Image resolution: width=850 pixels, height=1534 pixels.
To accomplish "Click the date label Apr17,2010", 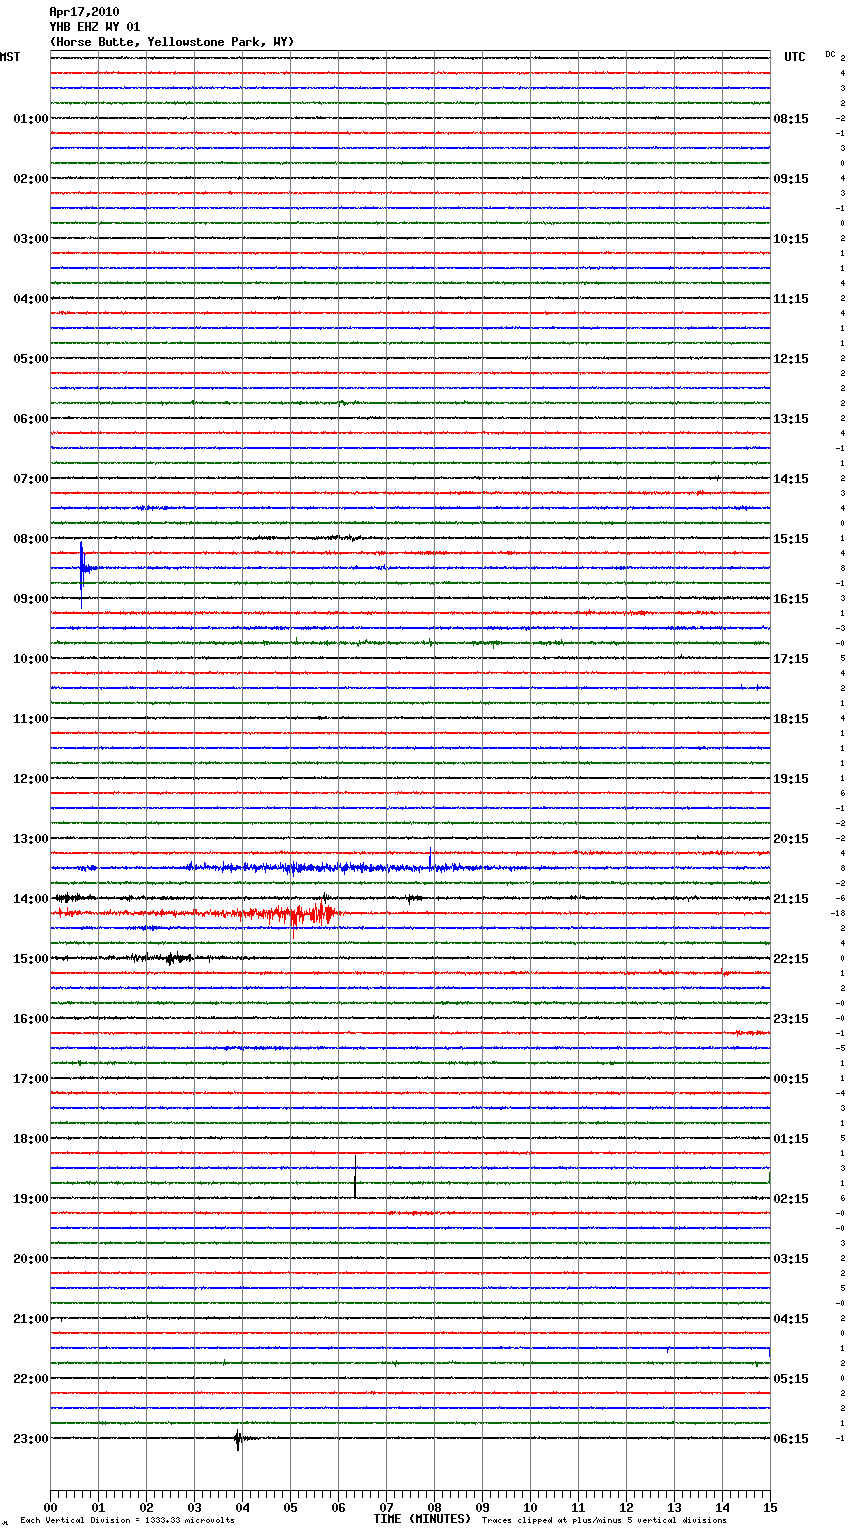I will [84, 12].
